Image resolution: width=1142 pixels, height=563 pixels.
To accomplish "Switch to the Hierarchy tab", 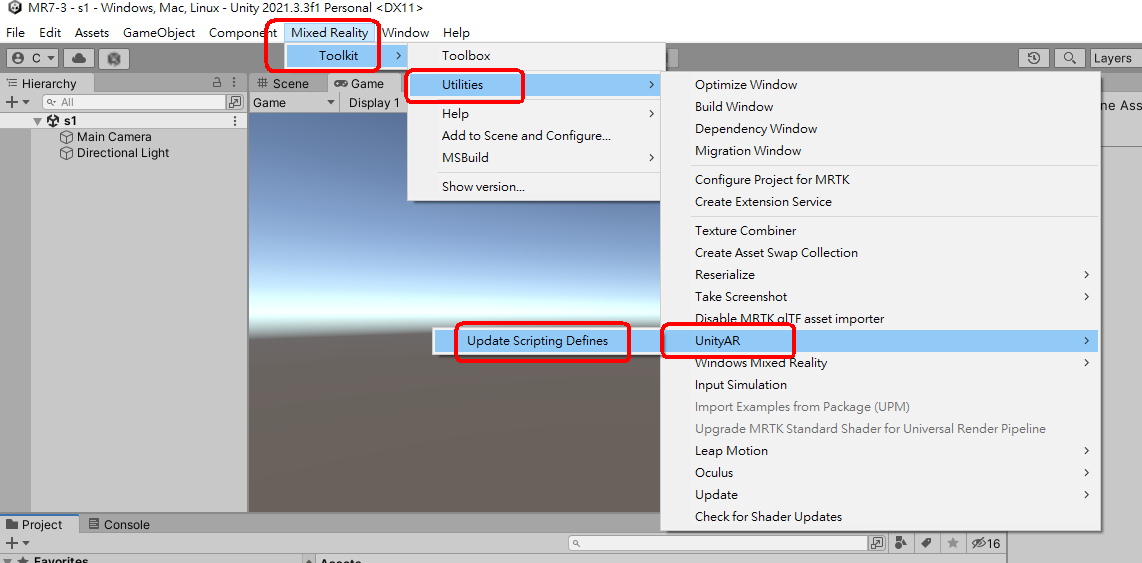I will coord(48,84).
